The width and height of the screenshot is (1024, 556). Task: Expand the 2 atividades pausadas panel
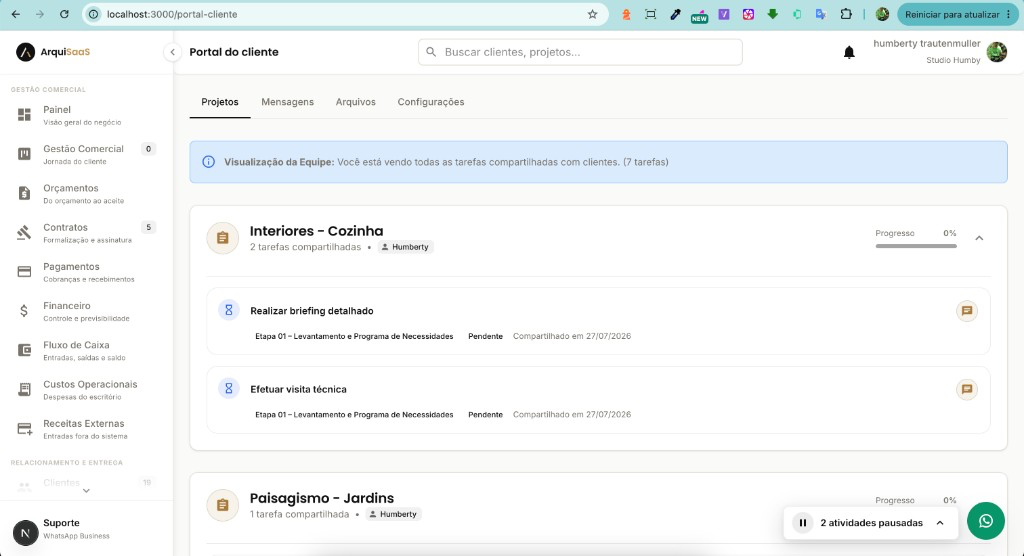940,523
